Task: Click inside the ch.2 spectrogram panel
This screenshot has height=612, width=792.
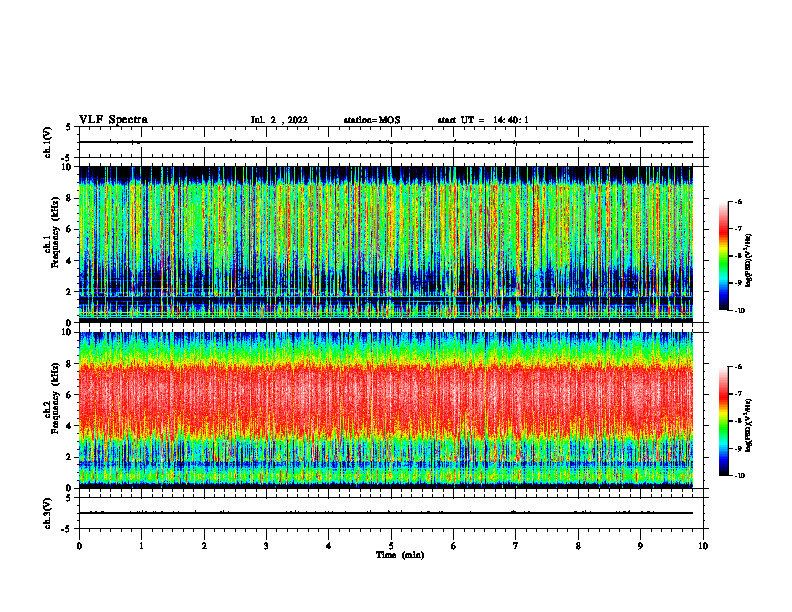Action: [x=386, y=410]
